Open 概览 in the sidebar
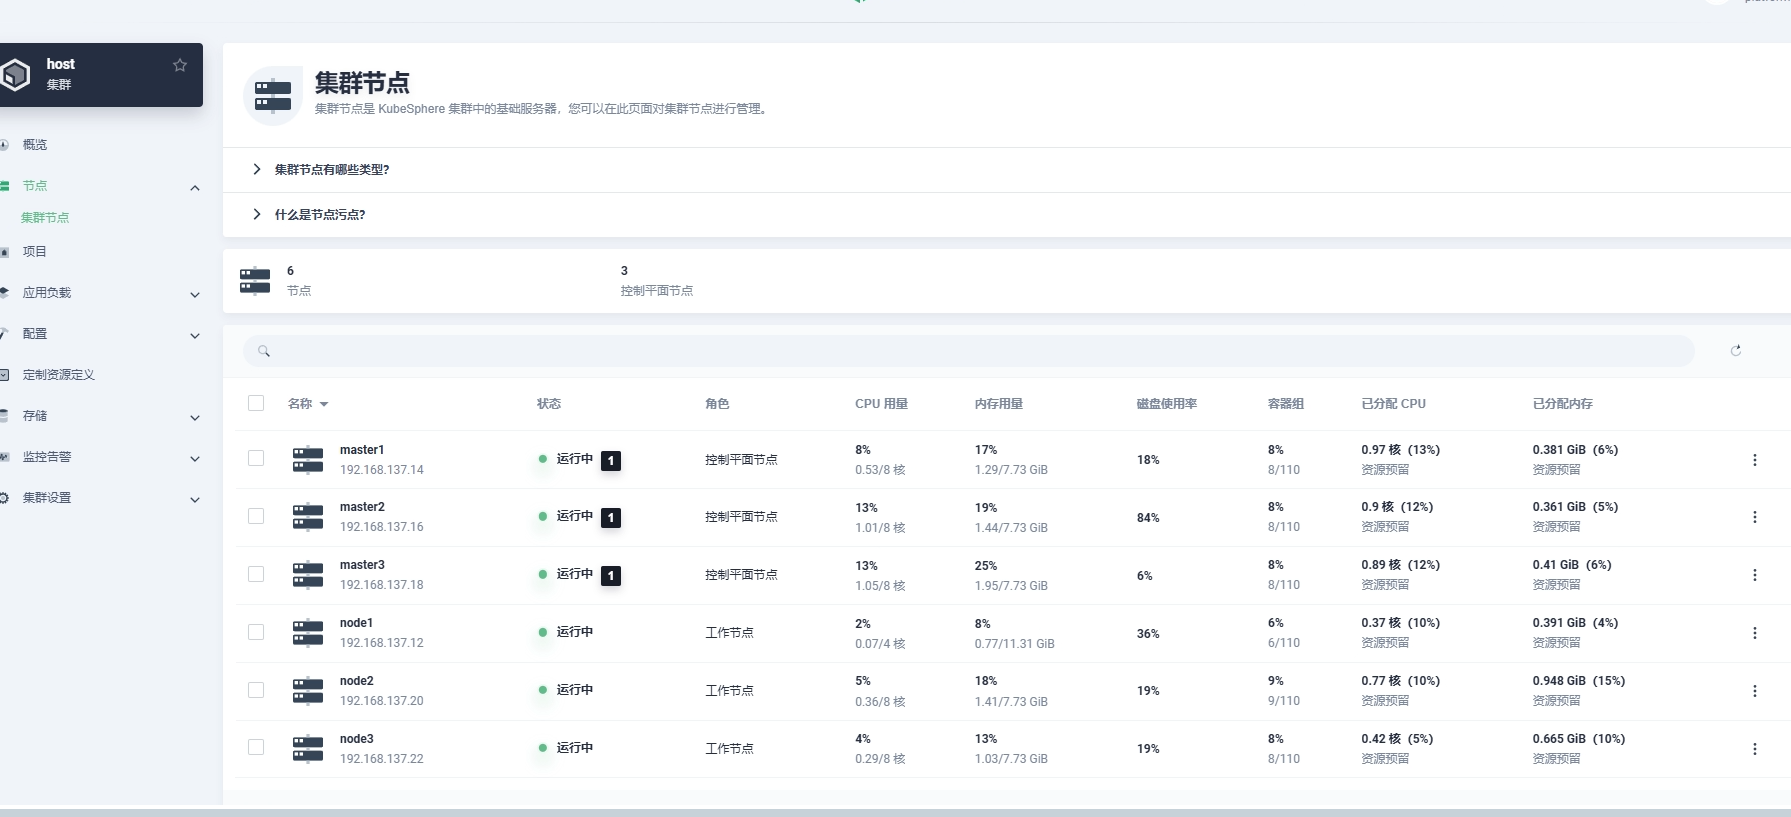The width and height of the screenshot is (1791, 817). pos(35,145)
